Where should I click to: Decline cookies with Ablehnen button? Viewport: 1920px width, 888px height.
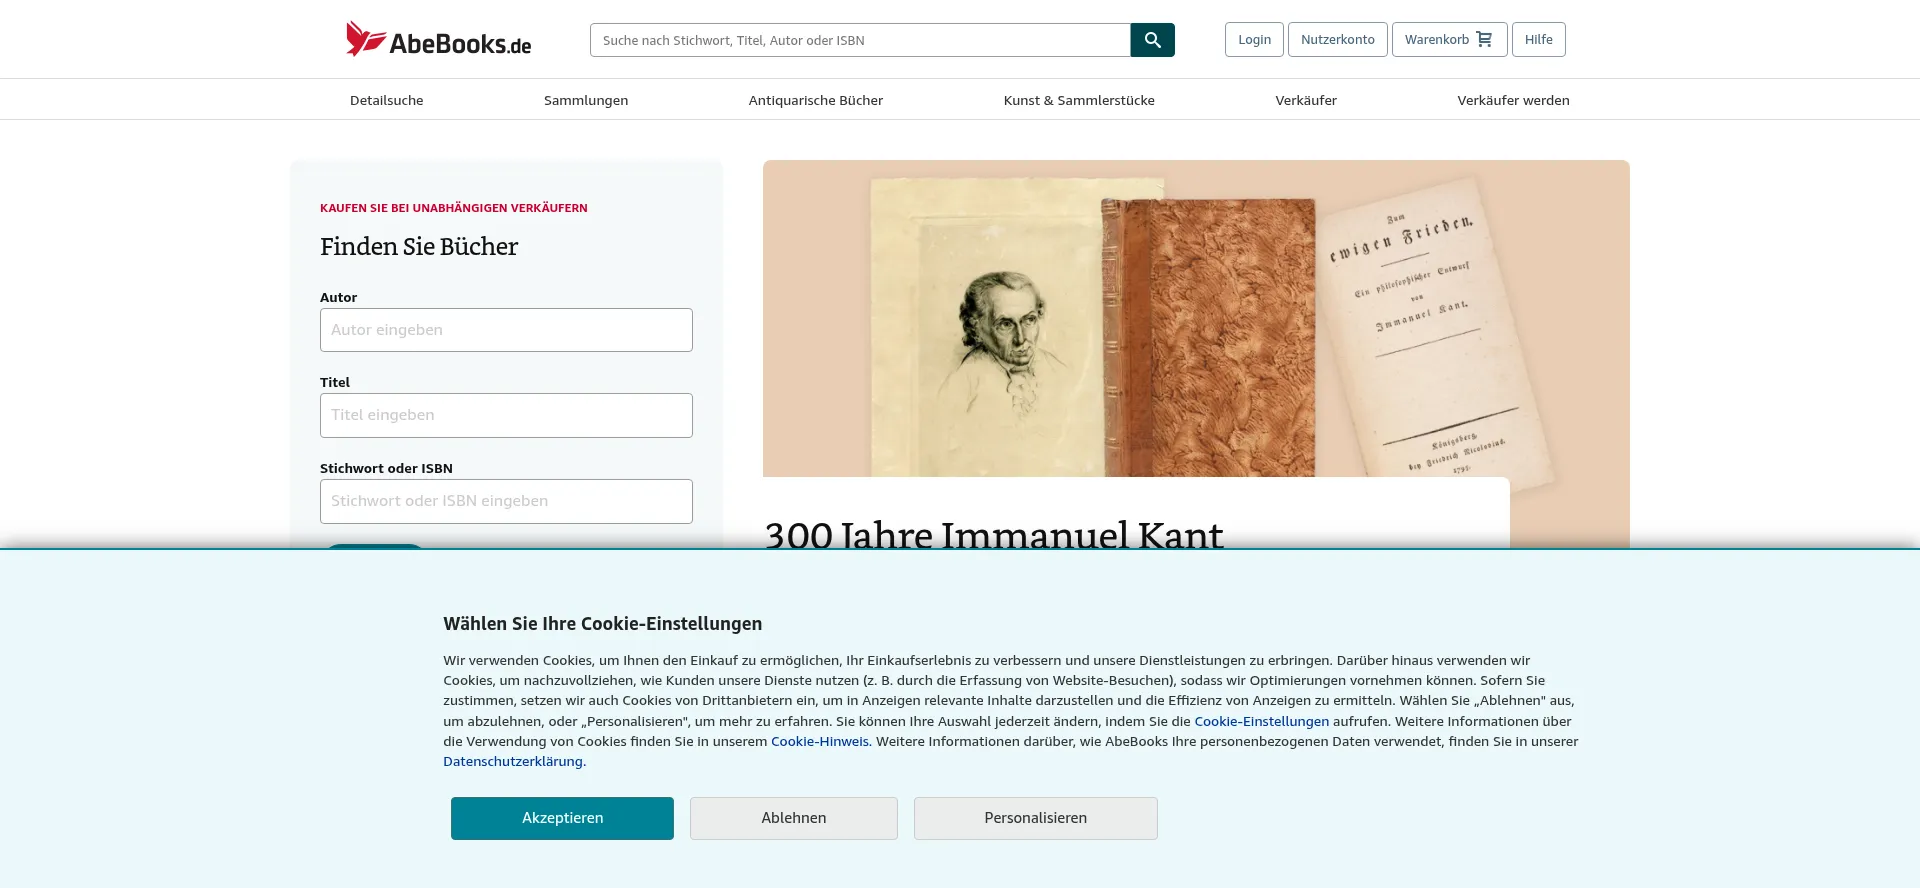pos(794,818)
